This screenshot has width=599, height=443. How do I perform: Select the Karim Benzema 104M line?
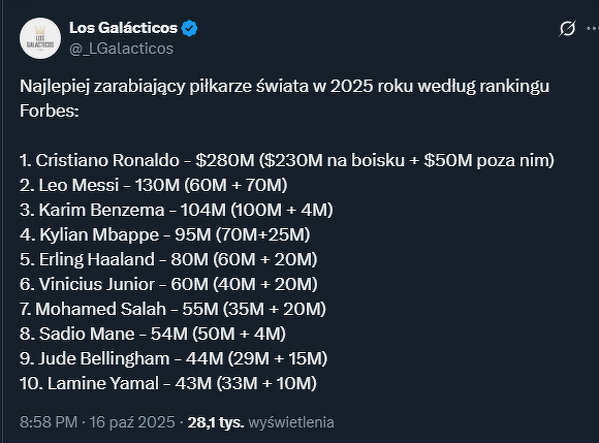click(x=176, y=210)
